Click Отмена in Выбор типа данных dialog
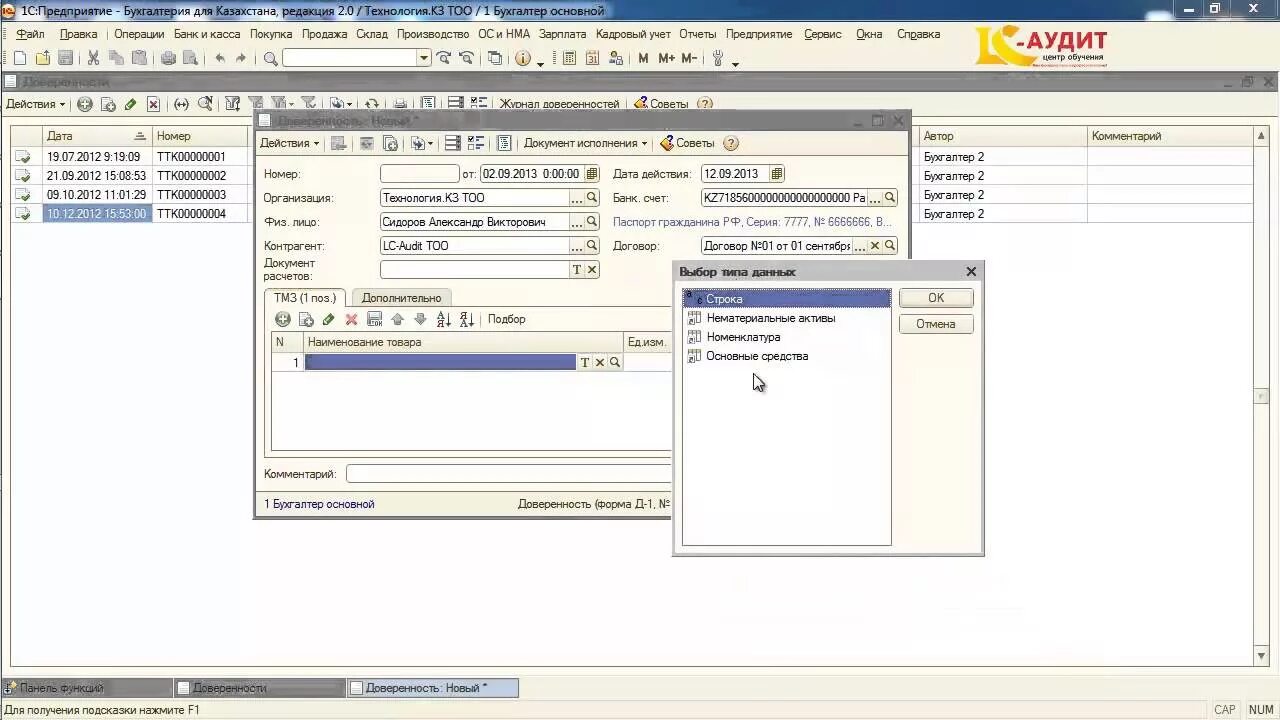The width and height of the screenshot is (1280, 720). click(936, 324)
